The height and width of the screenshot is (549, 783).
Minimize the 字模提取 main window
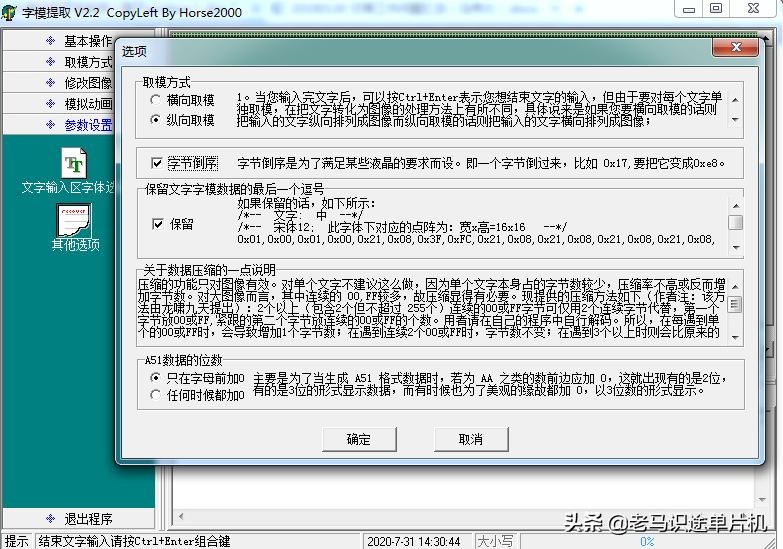point(690,8)
